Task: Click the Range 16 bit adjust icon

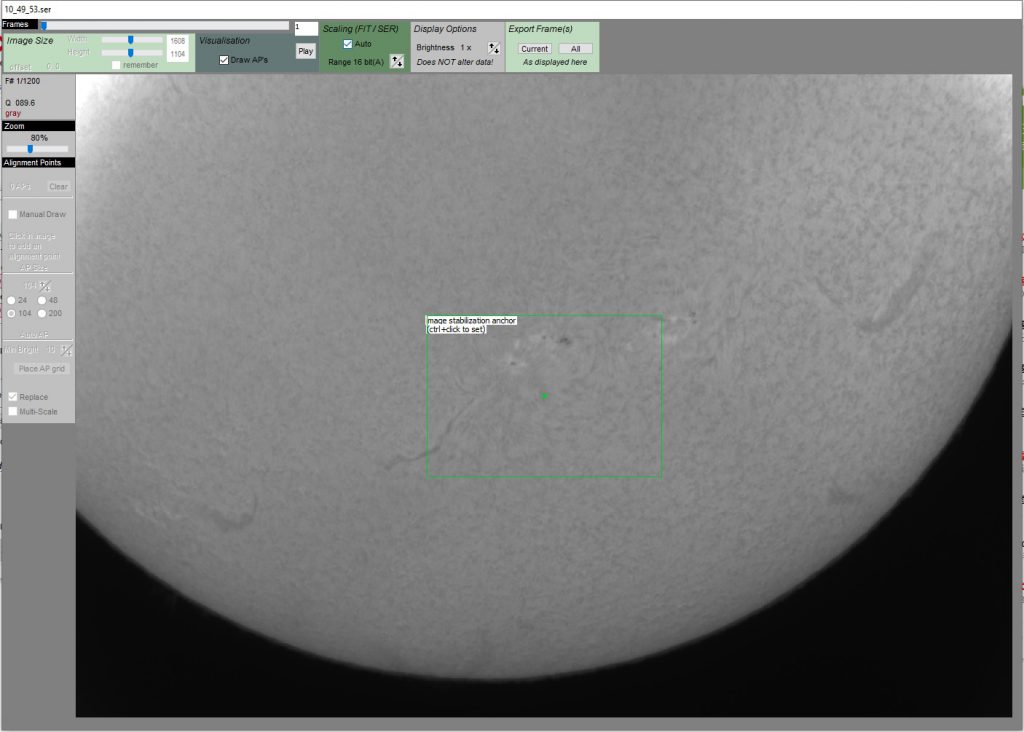Action: click(396, 62)
